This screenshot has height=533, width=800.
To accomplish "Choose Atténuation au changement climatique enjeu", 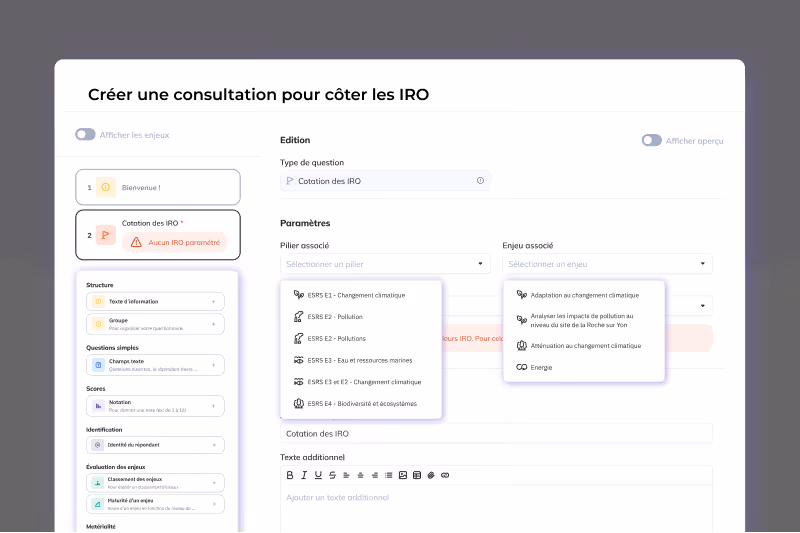I will pos(584,345).
